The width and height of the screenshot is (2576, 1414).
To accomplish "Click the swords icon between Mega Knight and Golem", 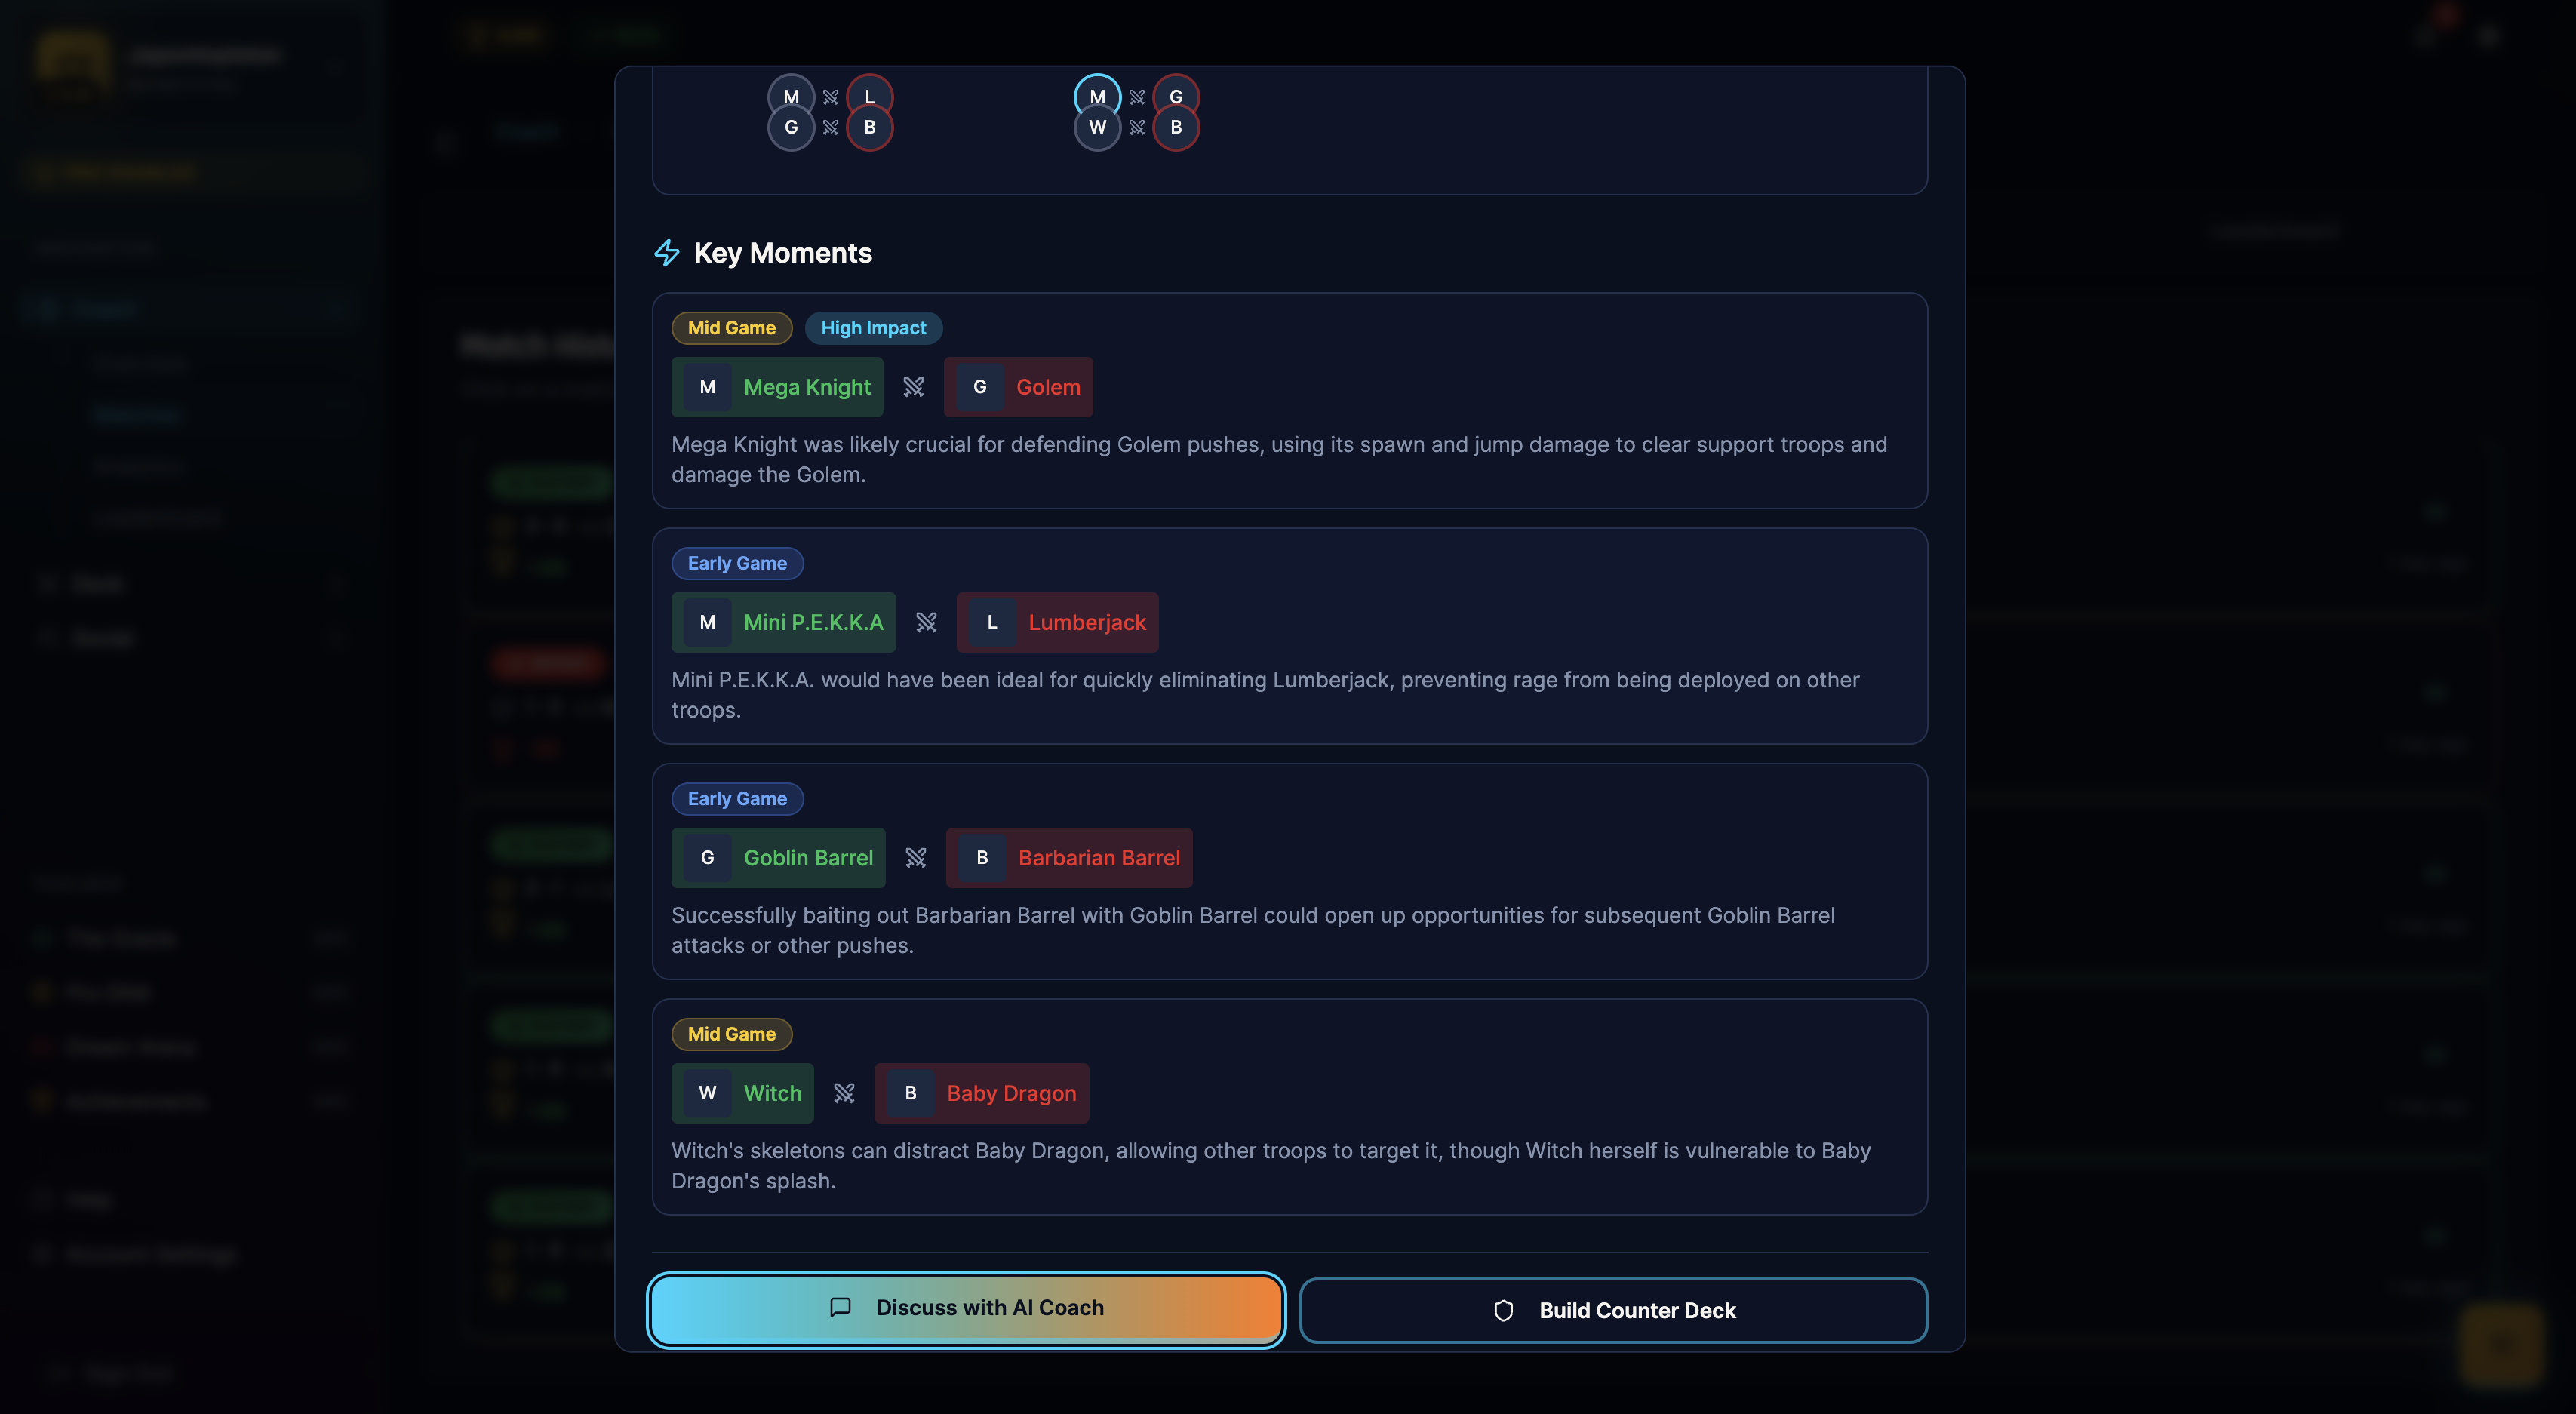I will coord(913,387).
